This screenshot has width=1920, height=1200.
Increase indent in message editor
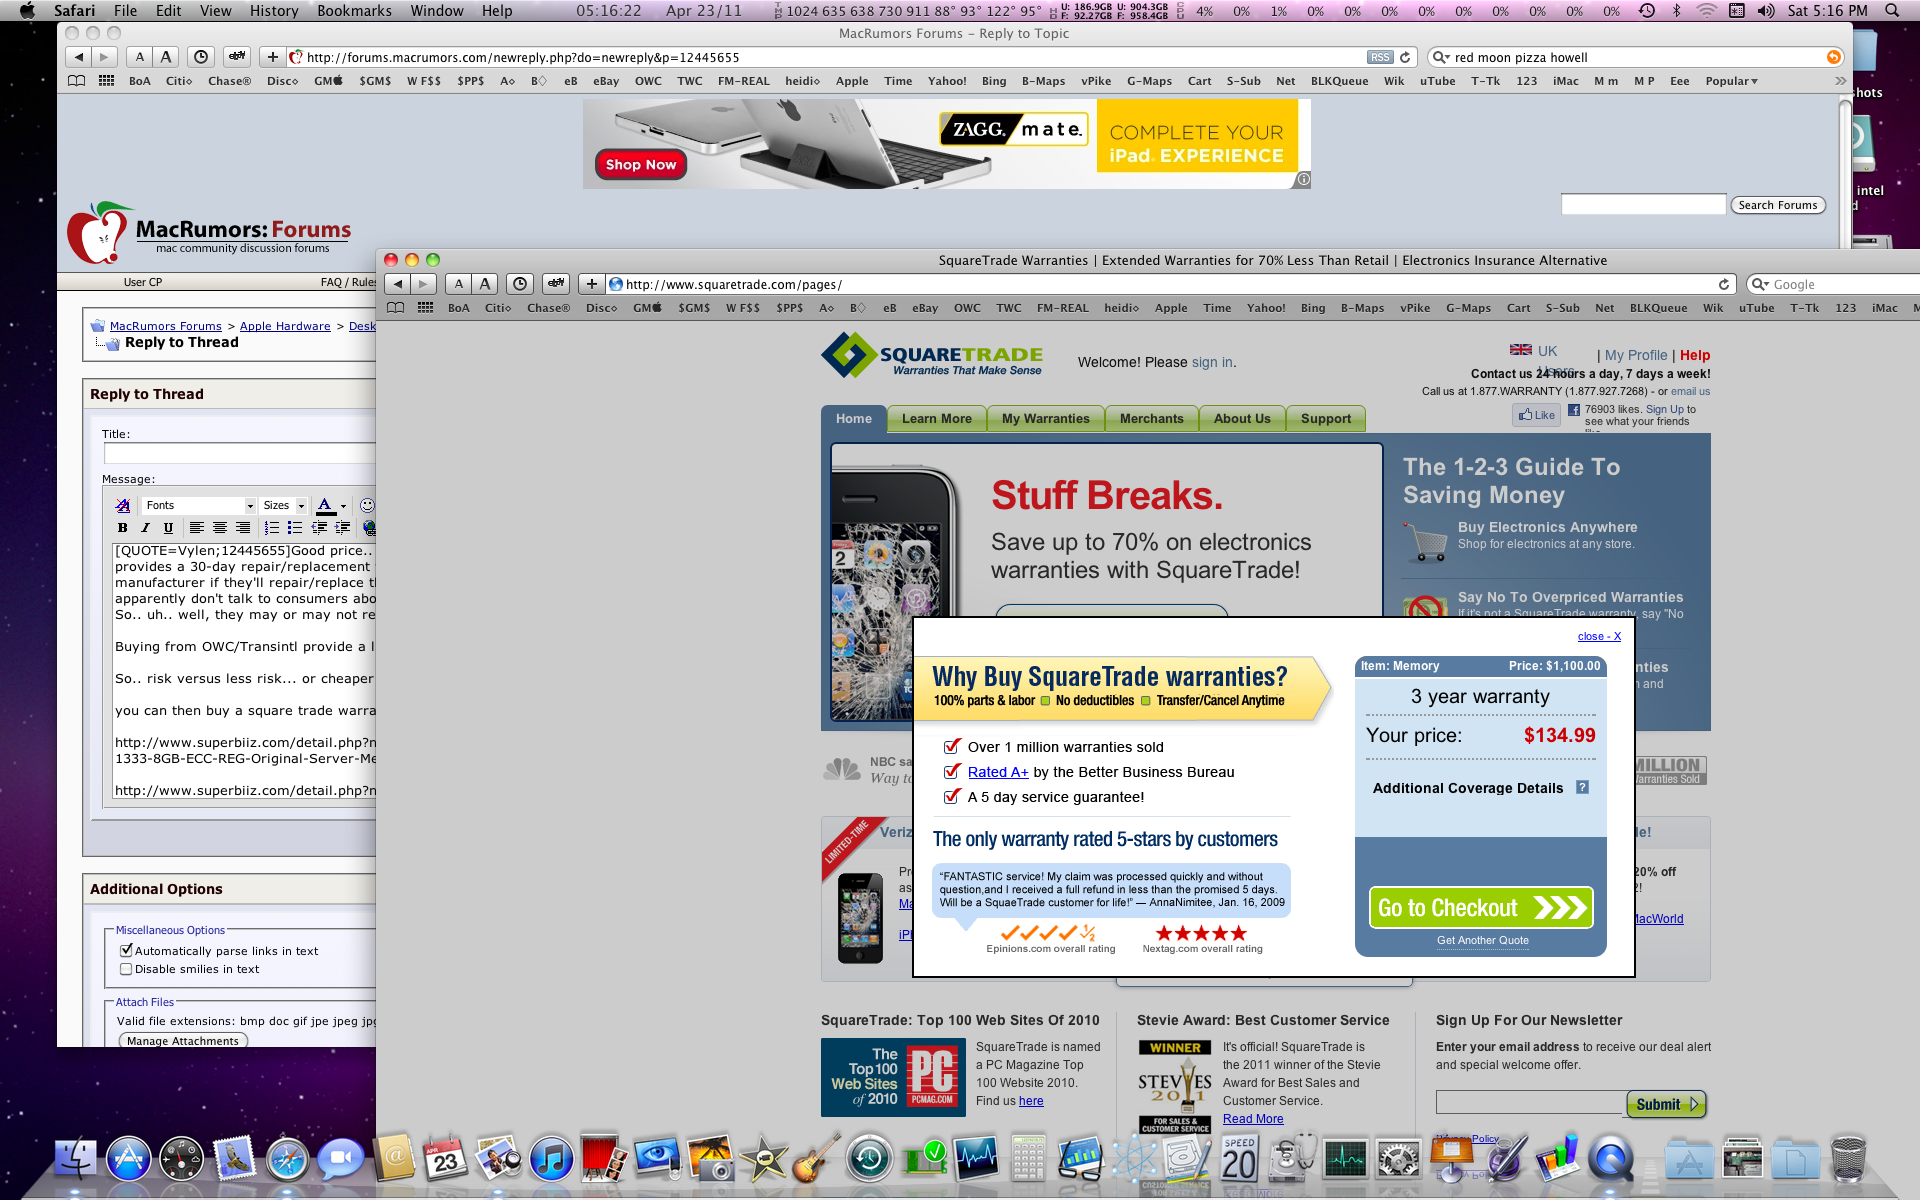pyautogui.click(x=342, y=528)
